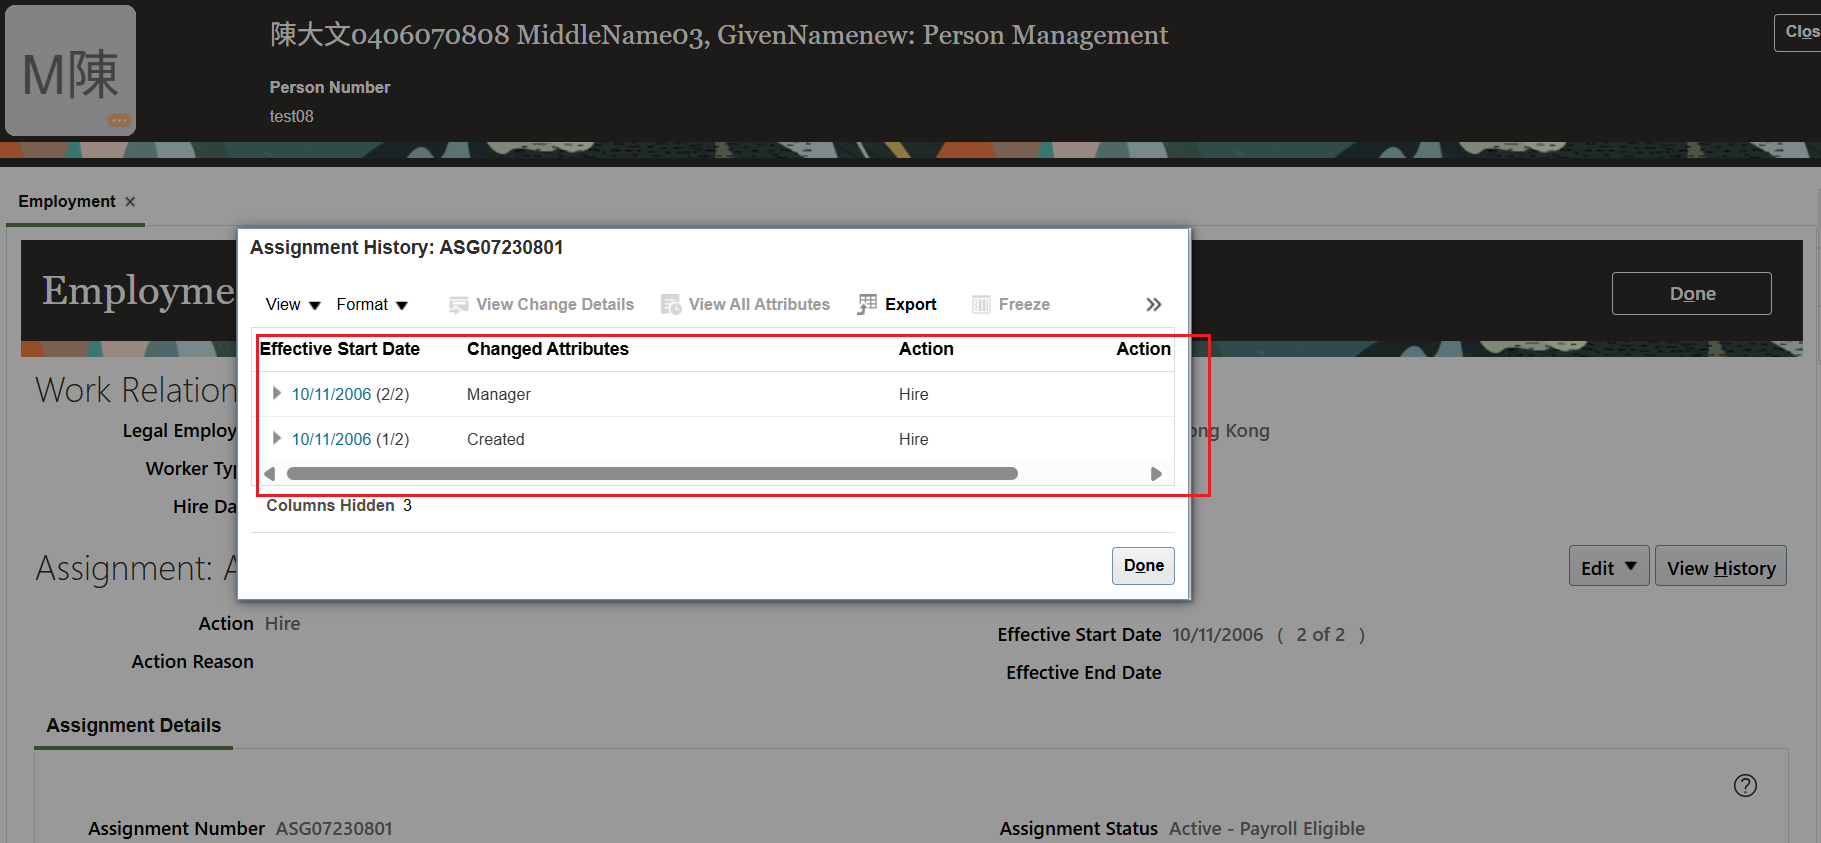Click the scroll-right arrow of the table
1821x843 pixels.
point(1156,474)
